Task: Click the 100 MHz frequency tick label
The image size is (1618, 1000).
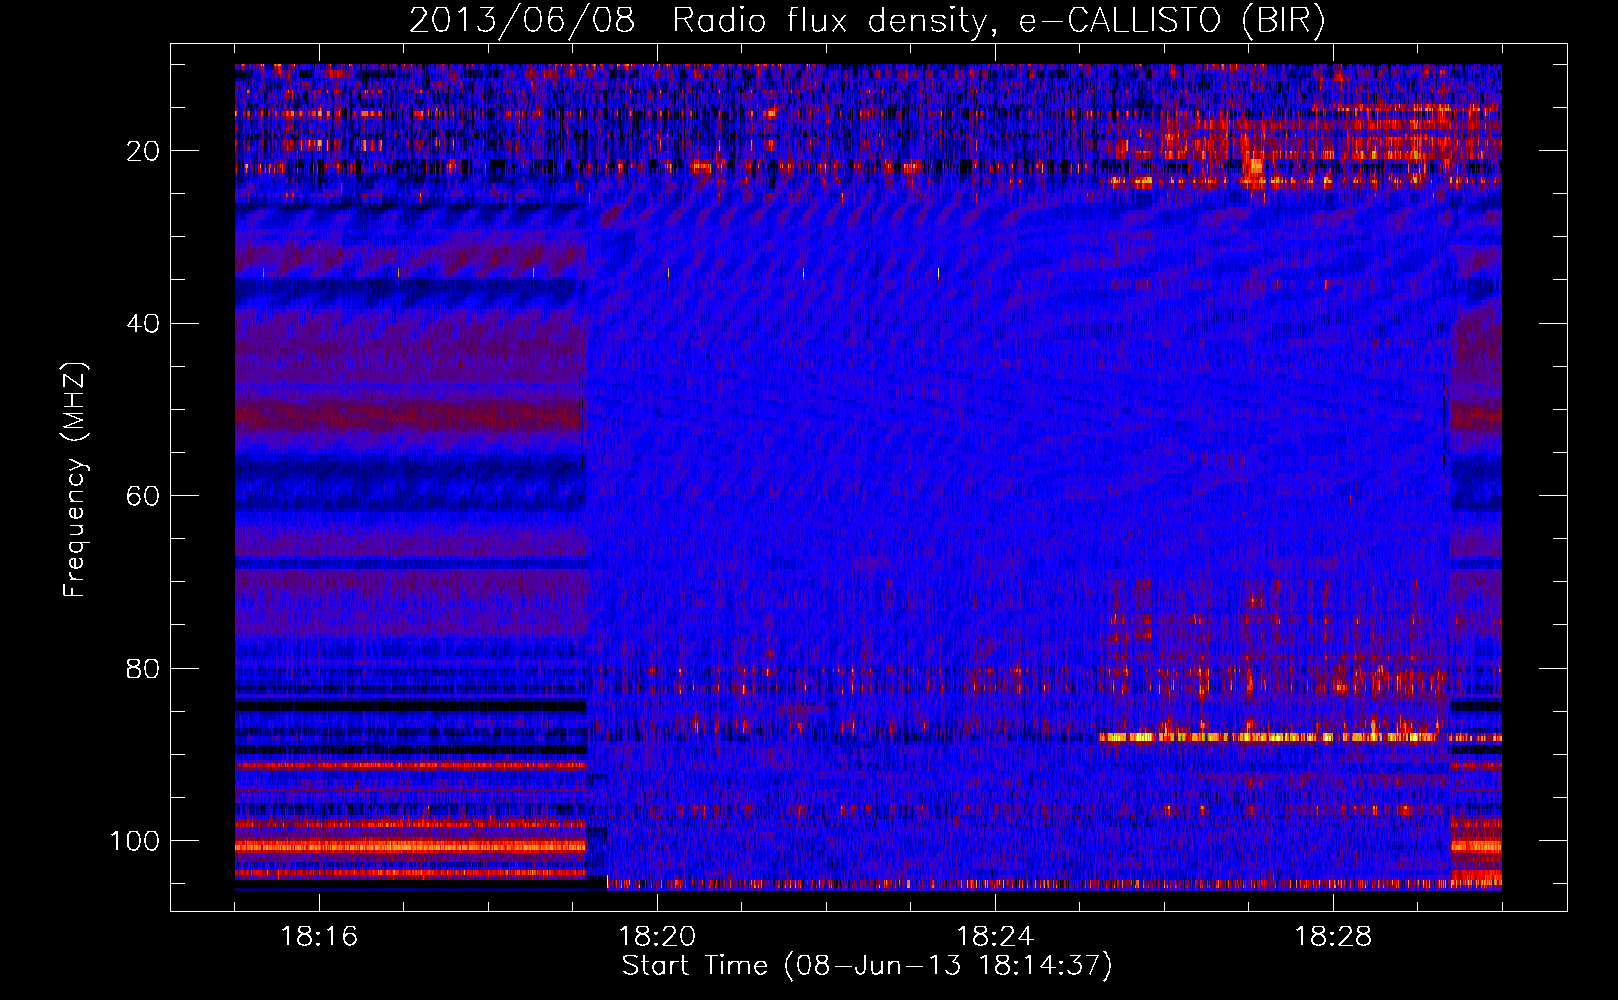Action: (x=135, y=841)
